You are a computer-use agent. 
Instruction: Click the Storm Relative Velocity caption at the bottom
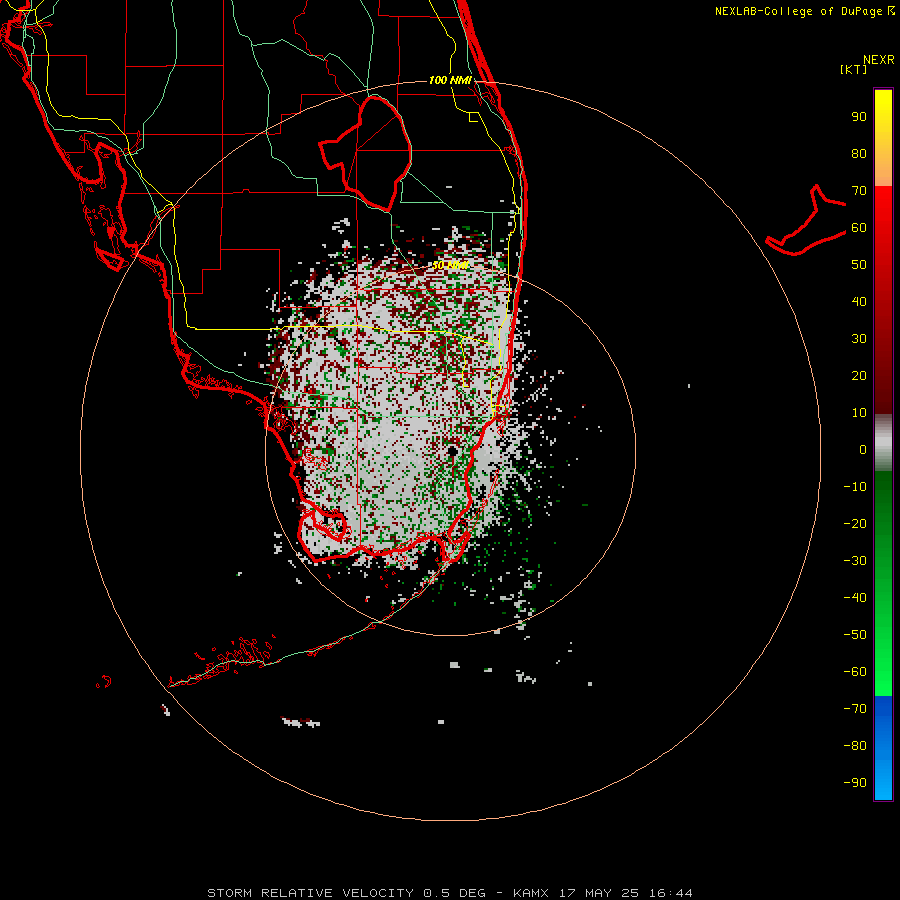click(449, 893)
